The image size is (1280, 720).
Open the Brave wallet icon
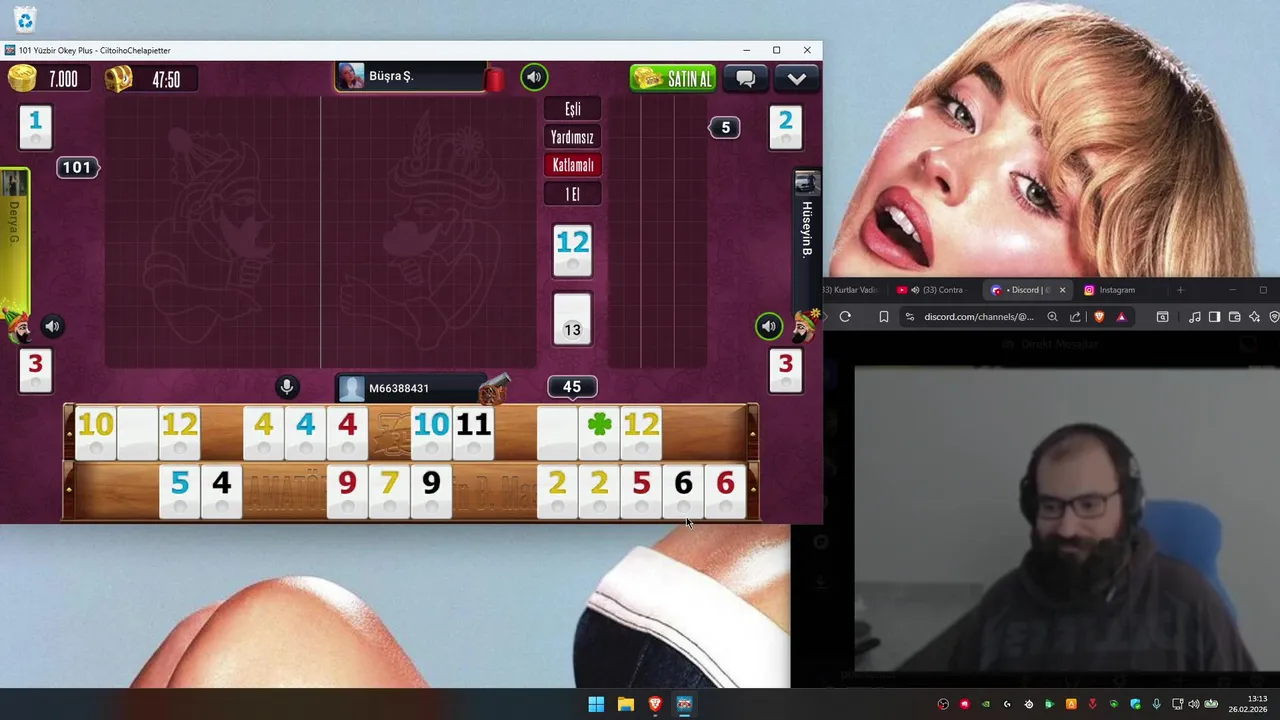click(1234, 317)
